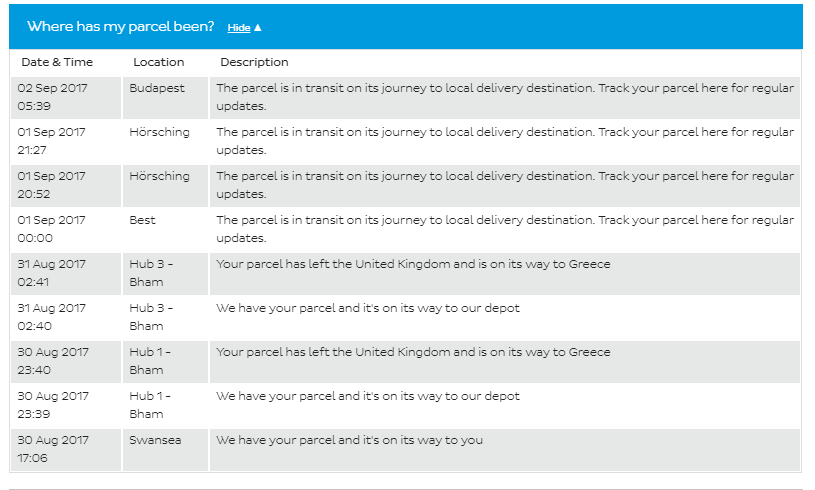
Task: Select the Date & Time column header
Action: (57, 62)
